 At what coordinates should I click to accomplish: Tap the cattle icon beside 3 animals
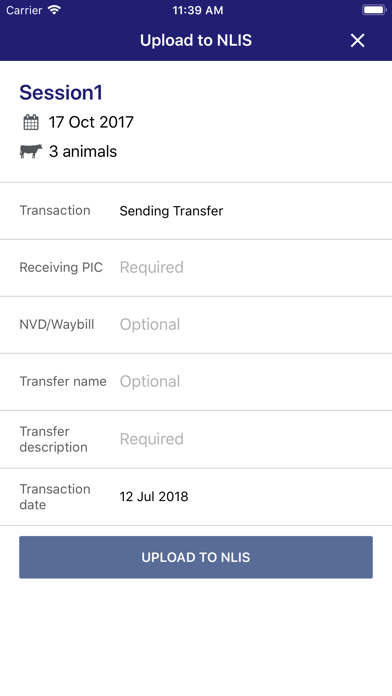point(31,151)
